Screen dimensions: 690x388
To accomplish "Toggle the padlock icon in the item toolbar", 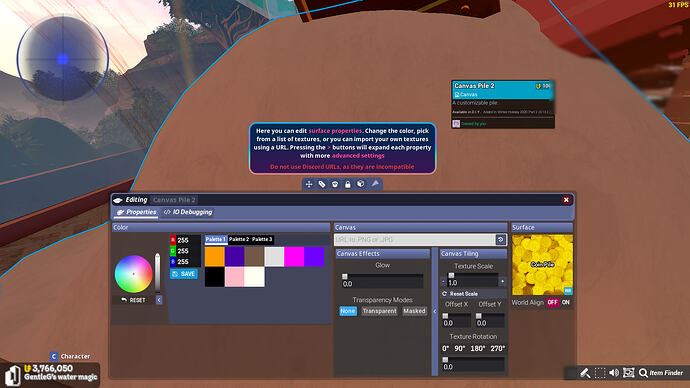I will click(348, 184).
